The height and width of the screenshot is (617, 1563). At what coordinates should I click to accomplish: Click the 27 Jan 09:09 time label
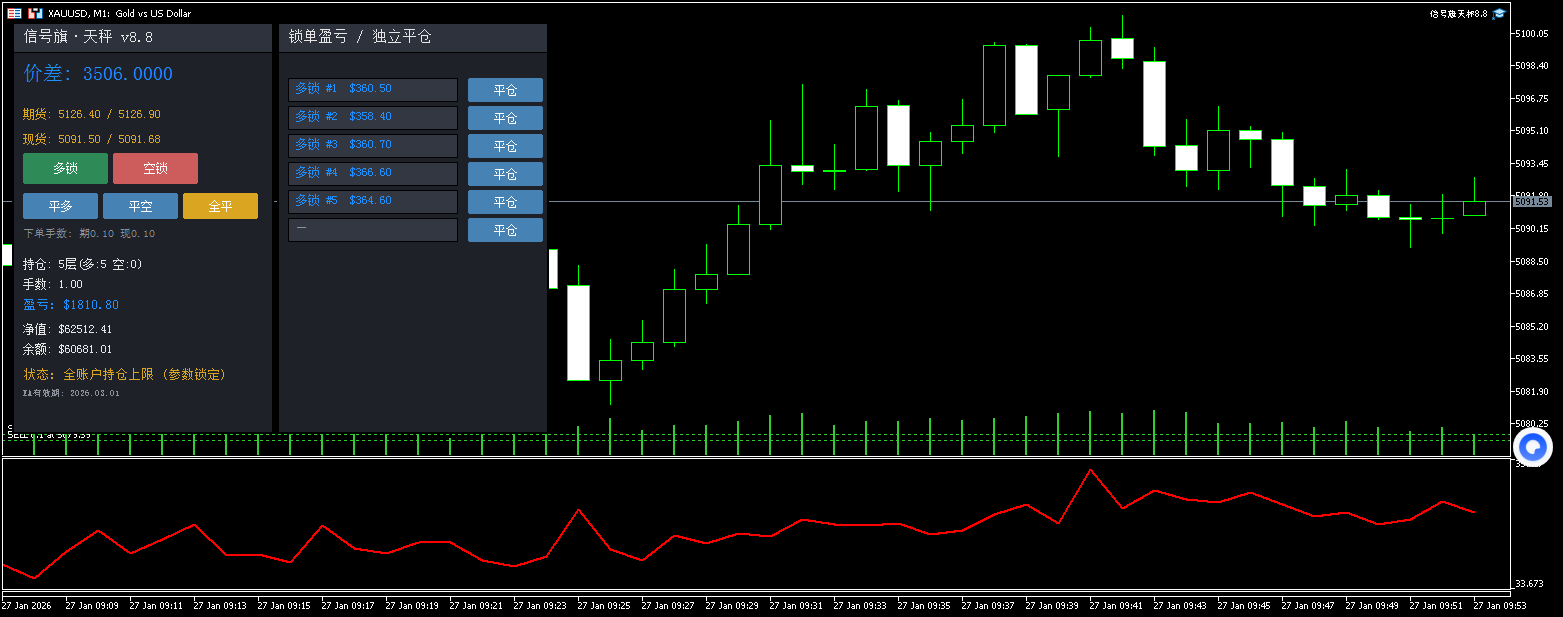92,605
